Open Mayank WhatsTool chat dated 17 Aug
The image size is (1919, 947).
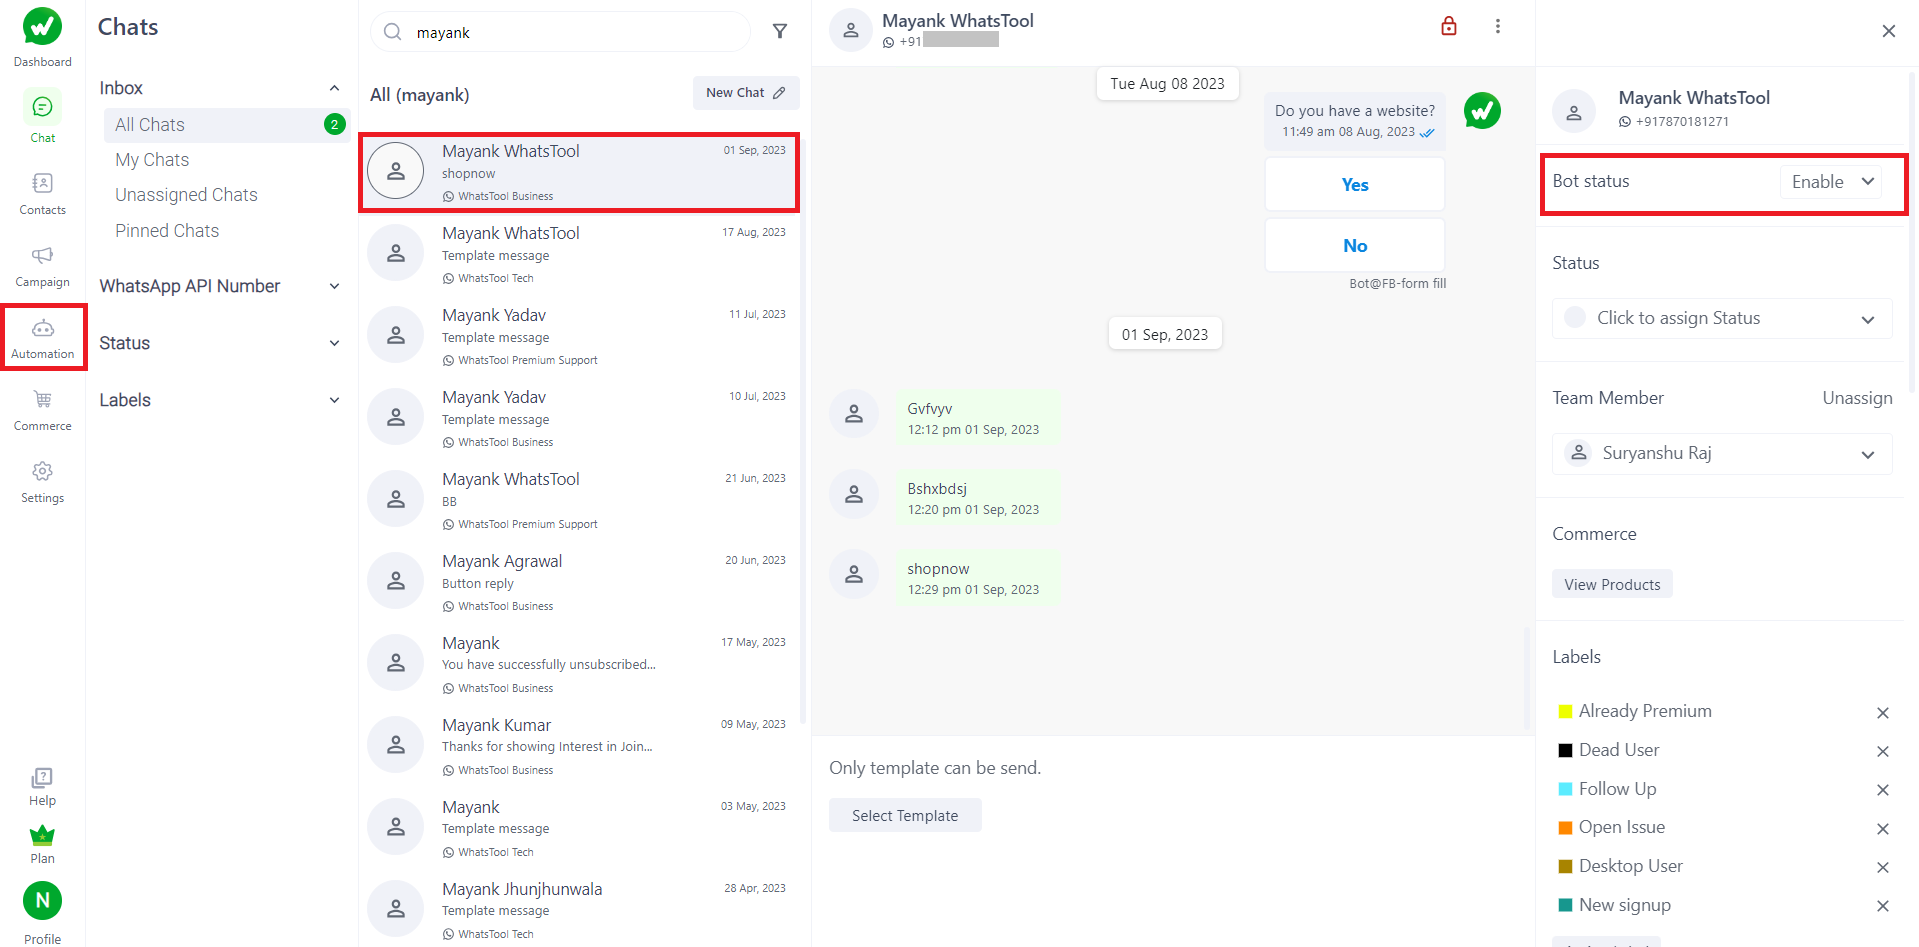(579, 254)
